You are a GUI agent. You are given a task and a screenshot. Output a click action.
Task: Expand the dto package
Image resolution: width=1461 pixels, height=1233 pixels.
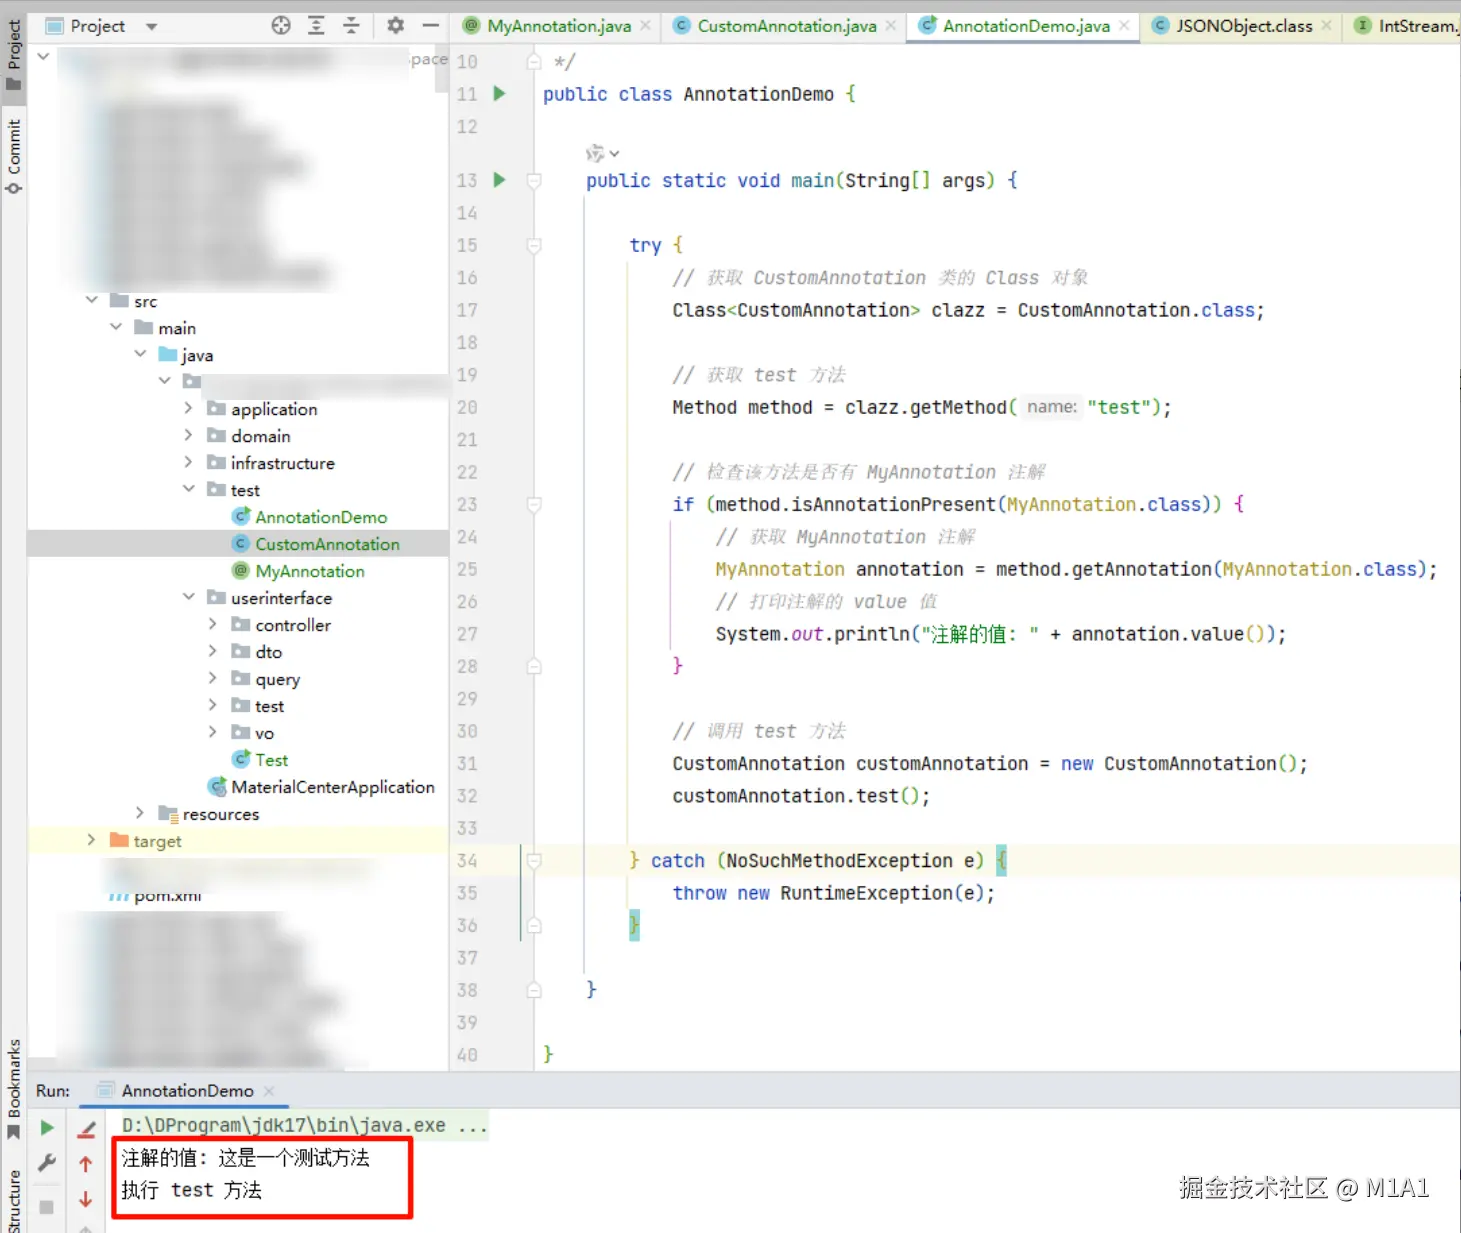tap(212, 651)
